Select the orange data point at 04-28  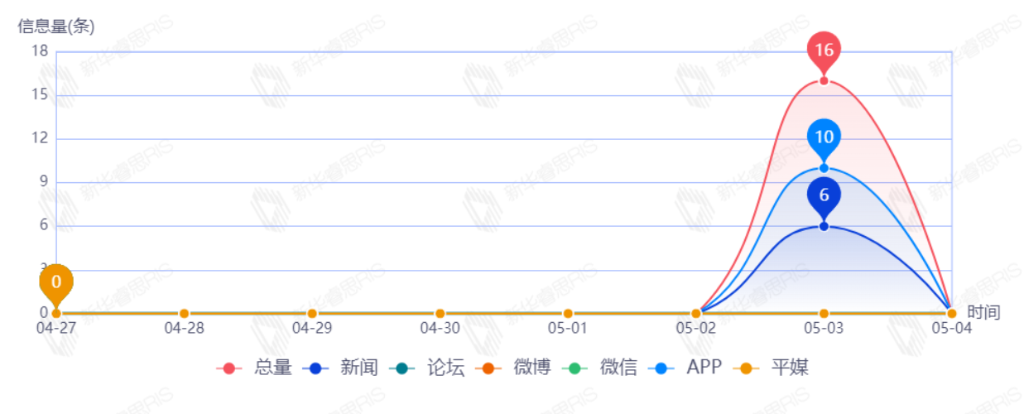click(x=184, y=313)
